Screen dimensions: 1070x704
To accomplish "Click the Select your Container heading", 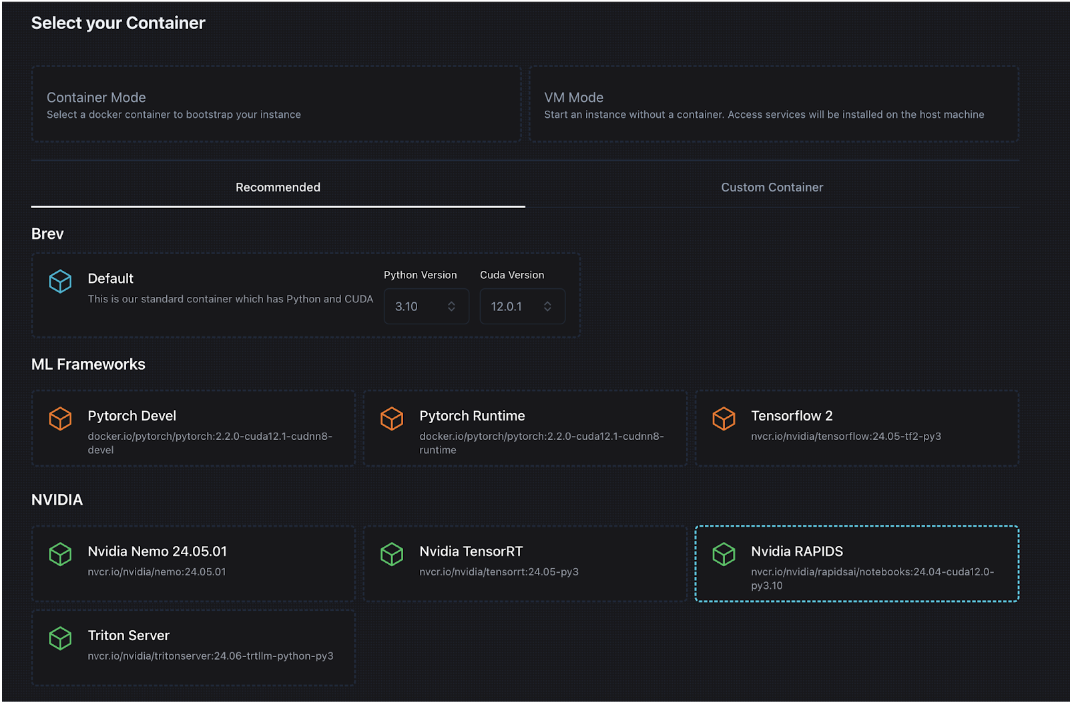I will (118, 23).
